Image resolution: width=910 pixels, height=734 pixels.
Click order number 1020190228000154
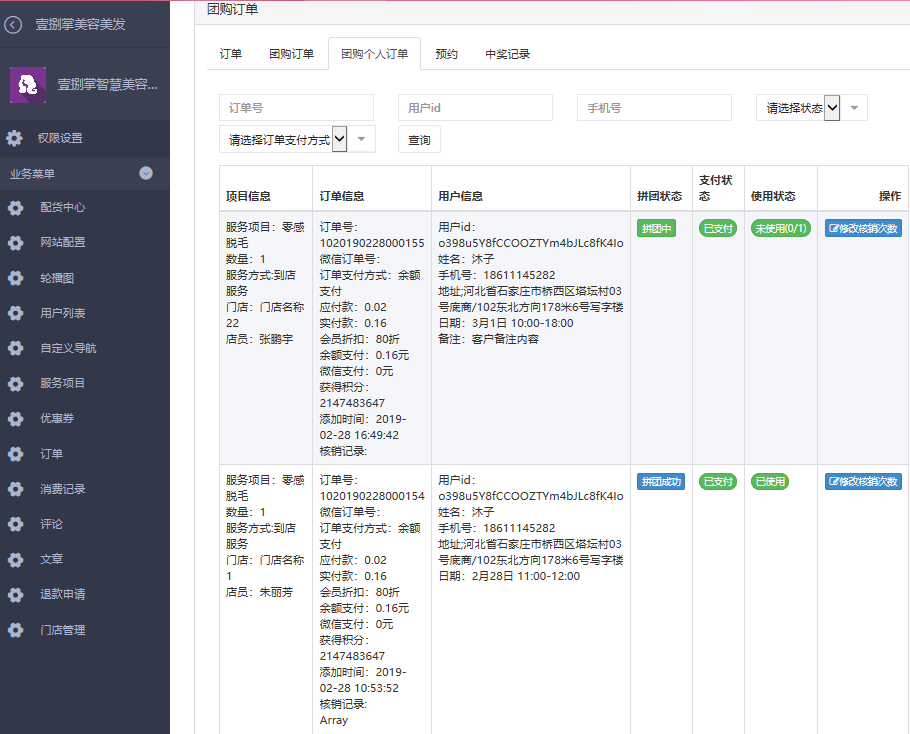372,496
